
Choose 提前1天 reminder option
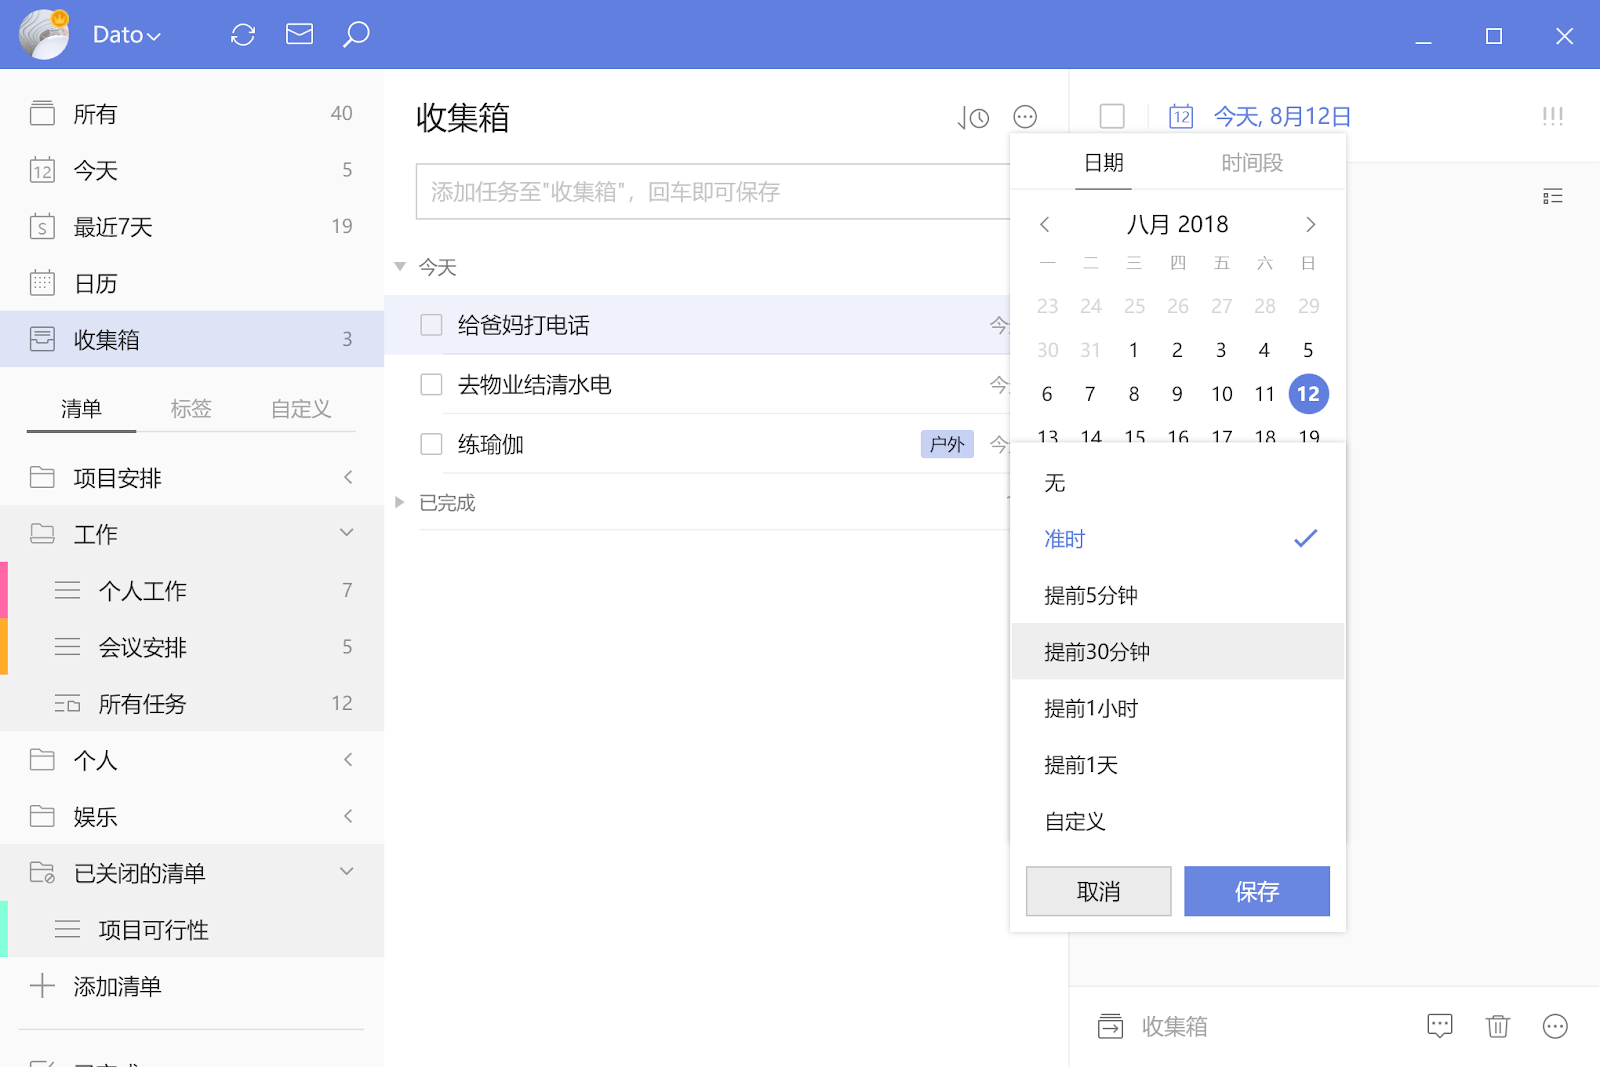[x=1178, y=765]
